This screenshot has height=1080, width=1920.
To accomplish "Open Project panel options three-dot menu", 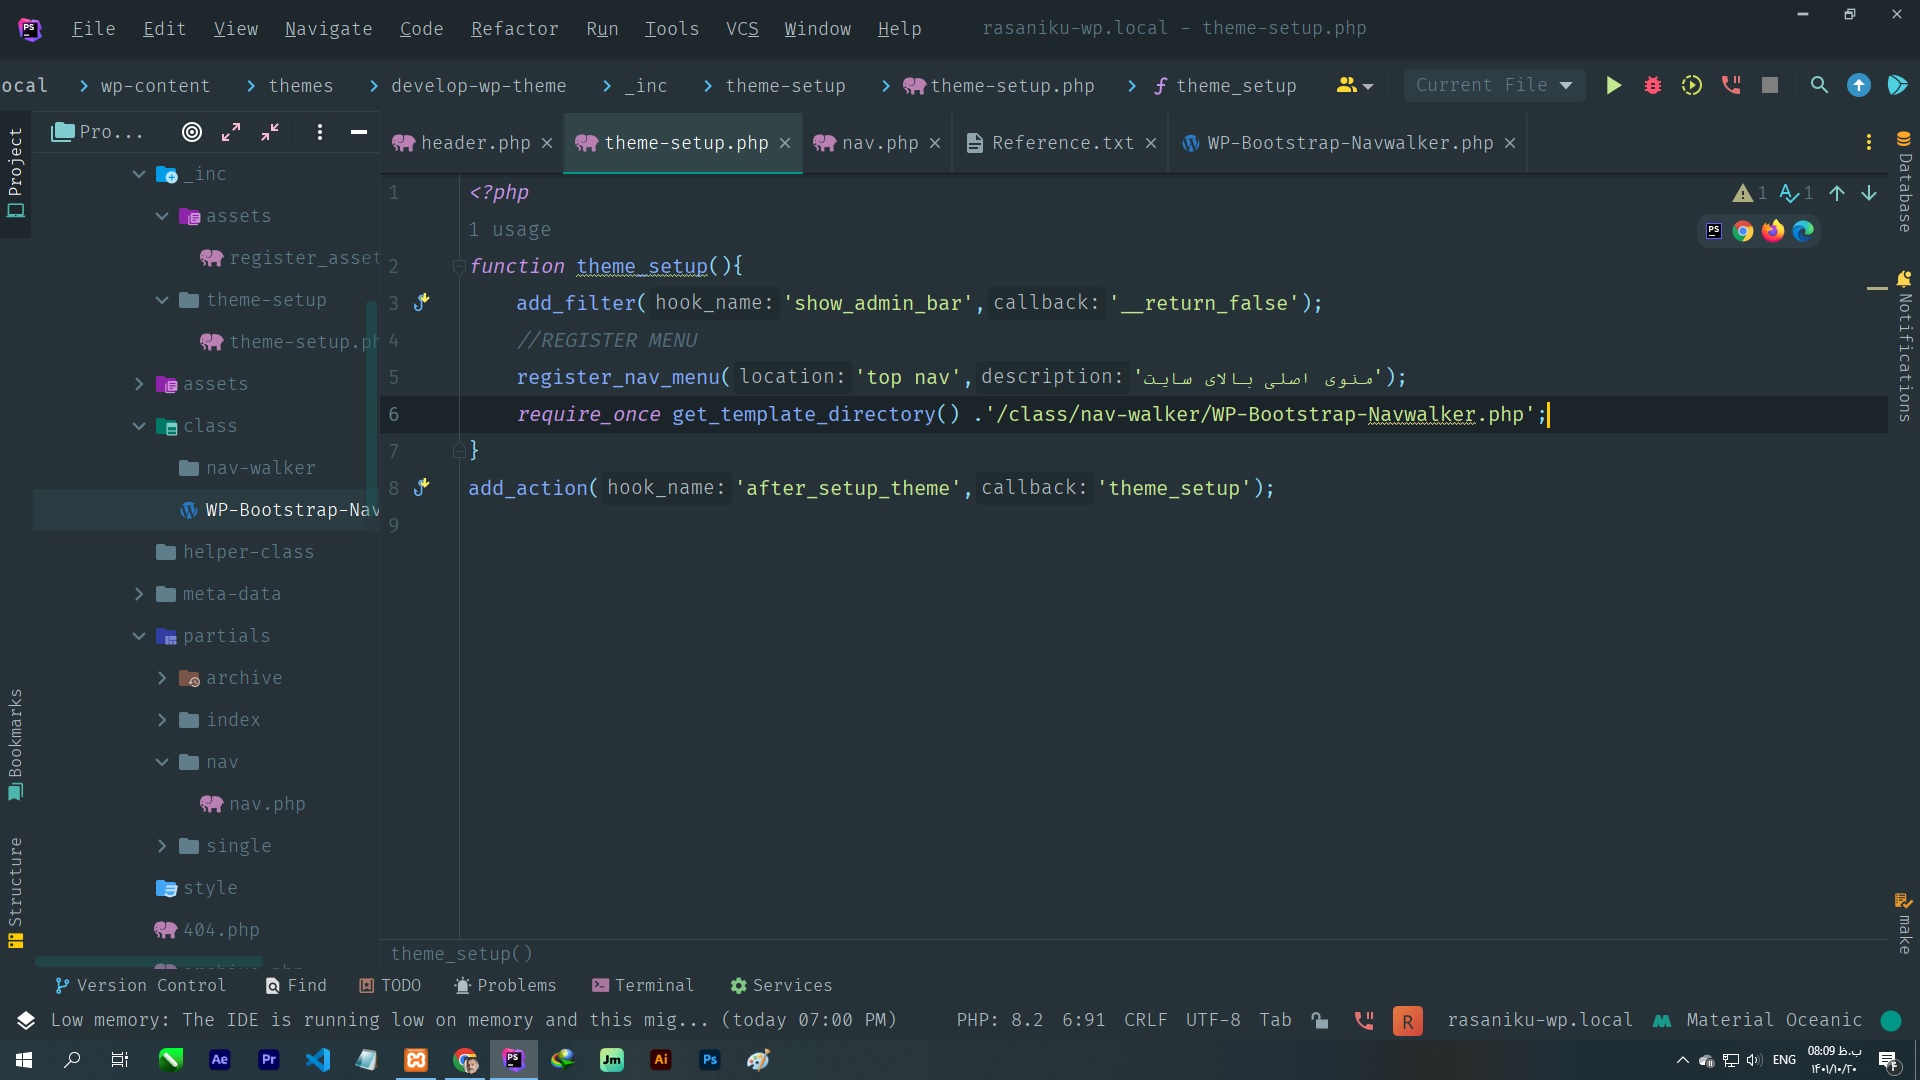I will point(320,132).
